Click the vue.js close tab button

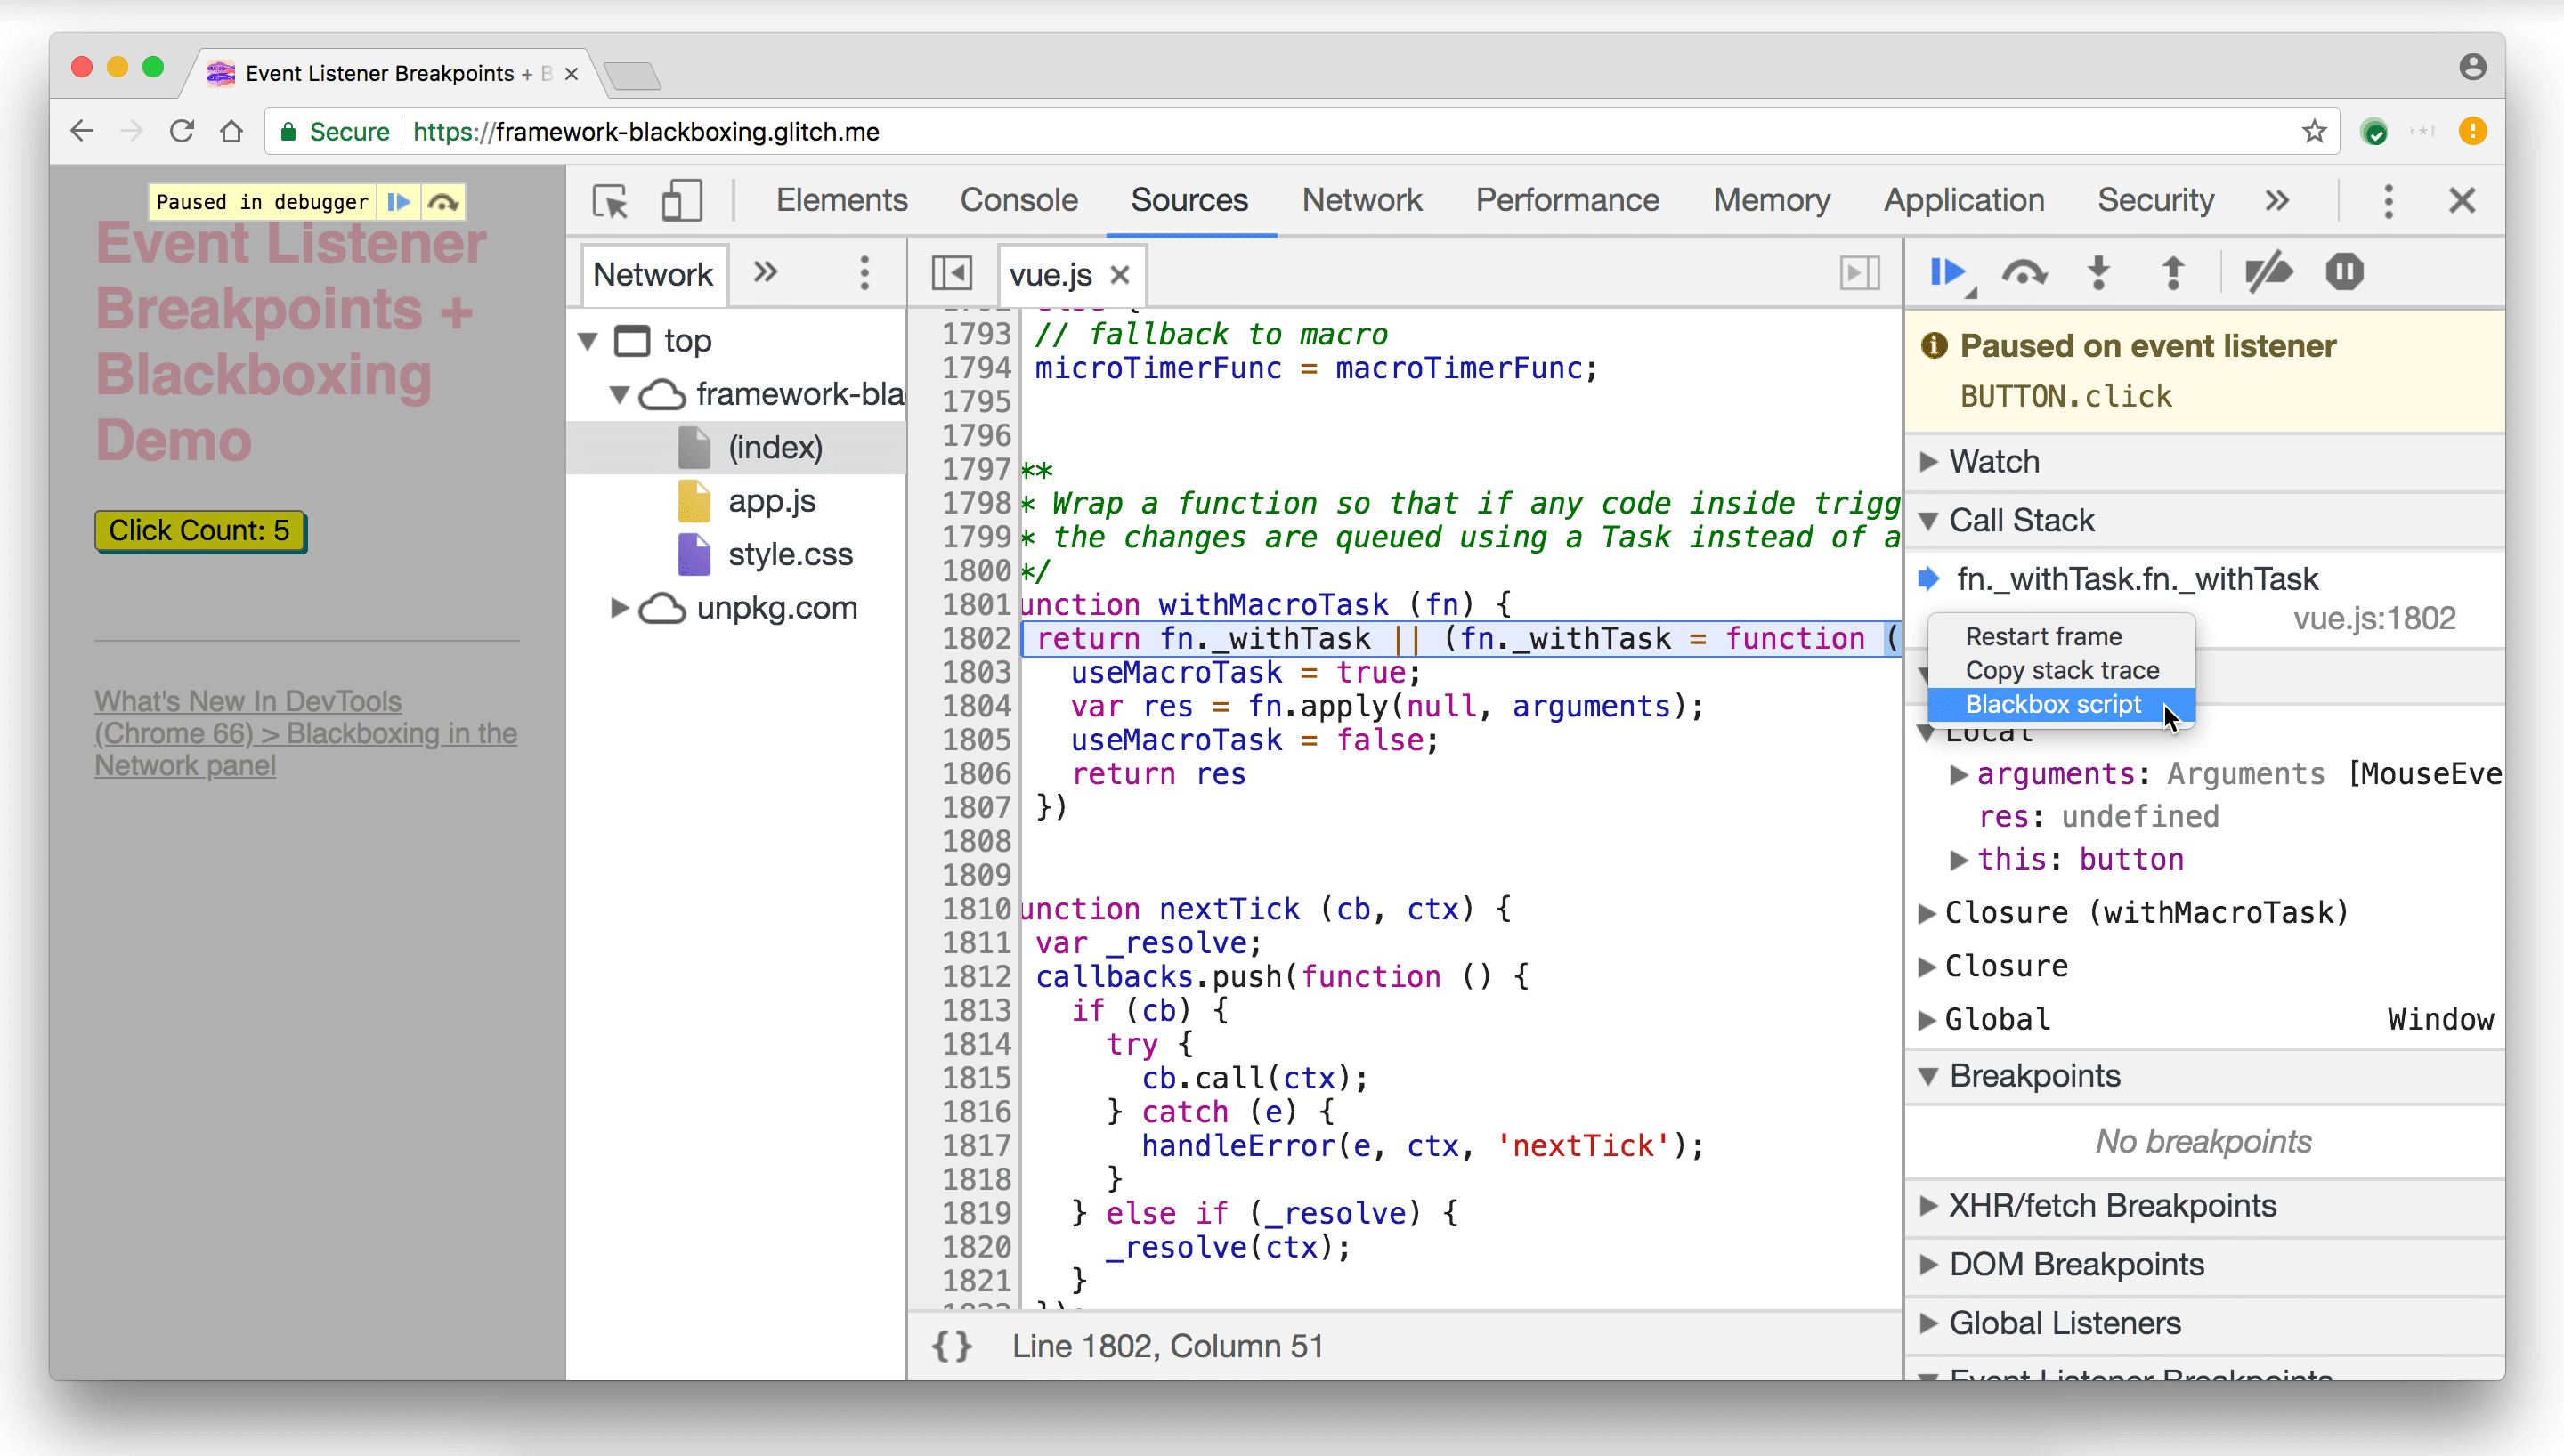click(1118, 275)
